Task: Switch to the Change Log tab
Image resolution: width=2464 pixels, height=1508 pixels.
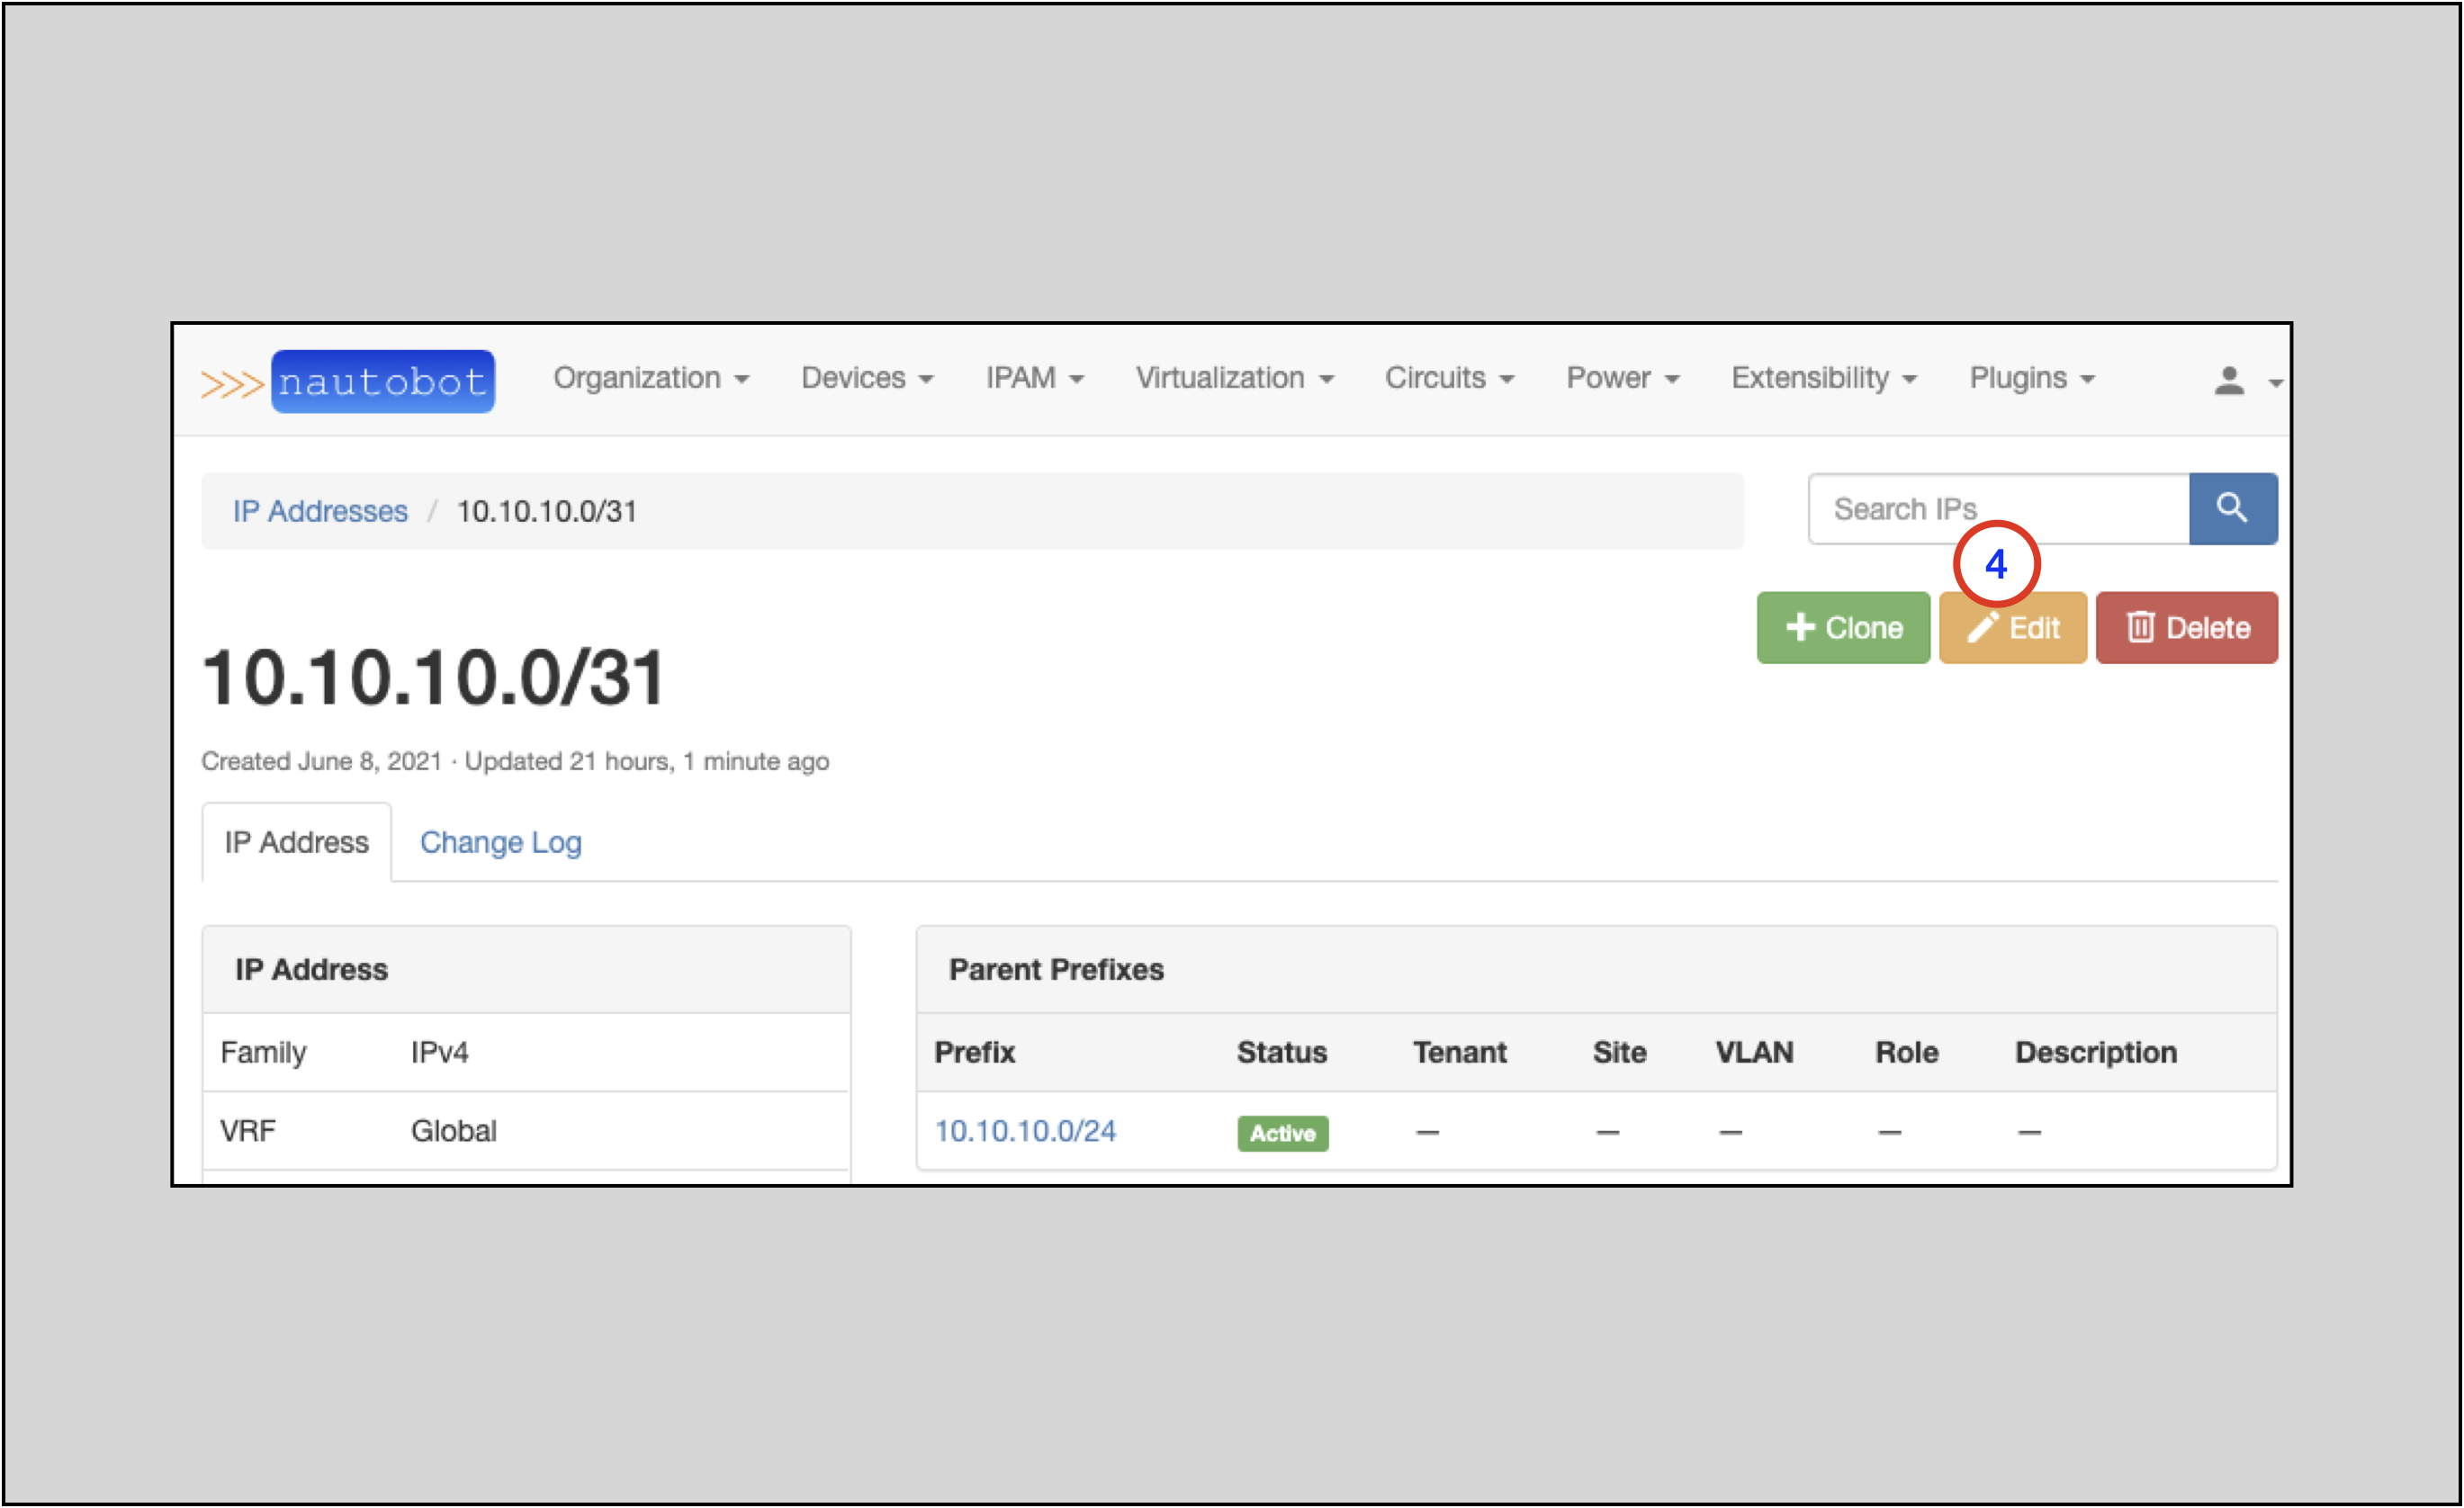Action: pos(501,842)
